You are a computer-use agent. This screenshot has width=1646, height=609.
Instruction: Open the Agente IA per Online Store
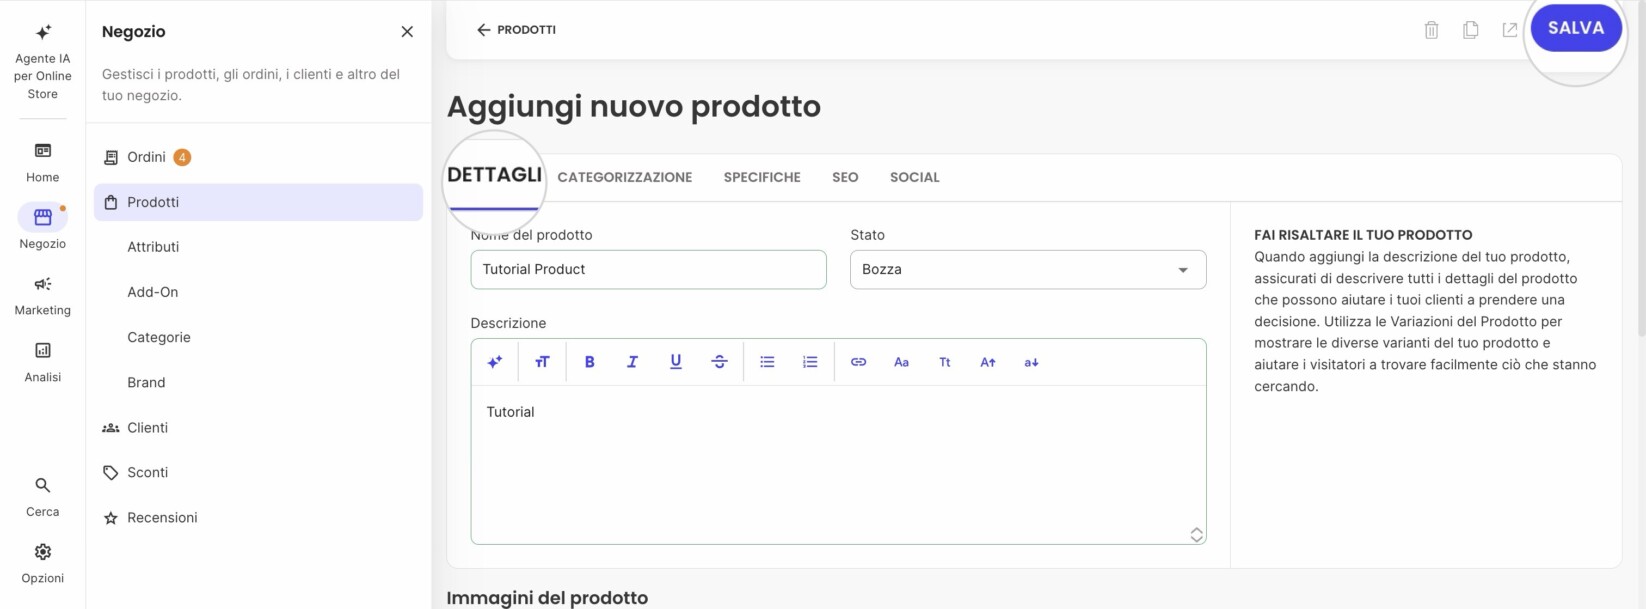point(42,62)
